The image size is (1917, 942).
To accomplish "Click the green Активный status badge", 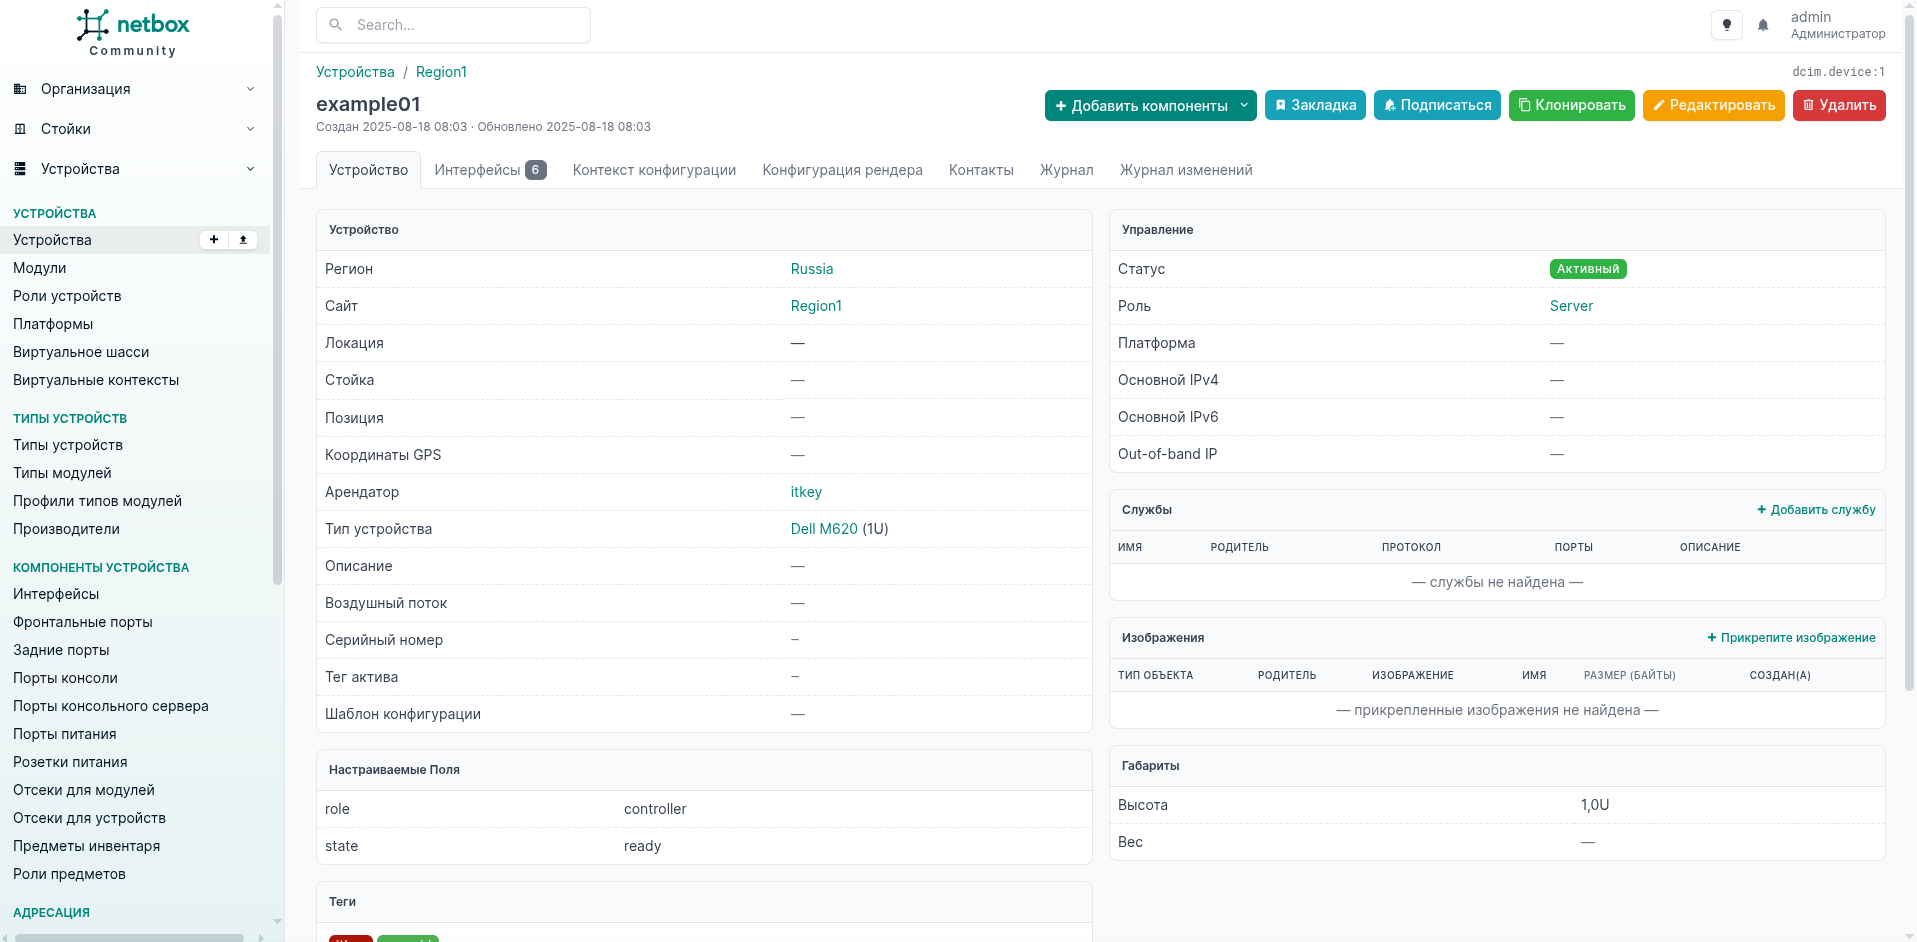I will coord(1587,269).
